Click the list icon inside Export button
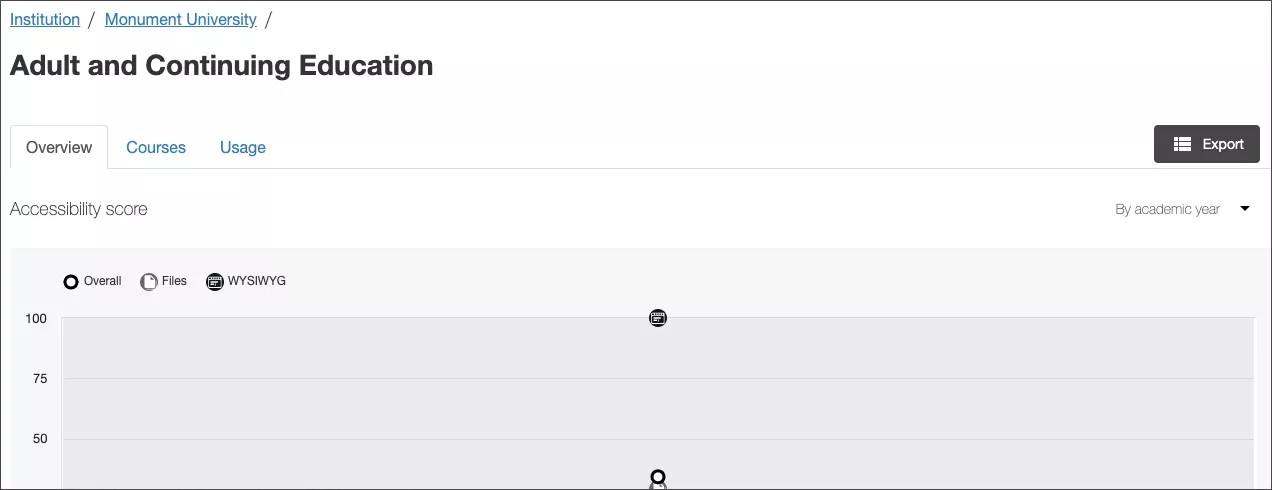This screenshot has width=1272, height=490. [x=1182, y=144]
